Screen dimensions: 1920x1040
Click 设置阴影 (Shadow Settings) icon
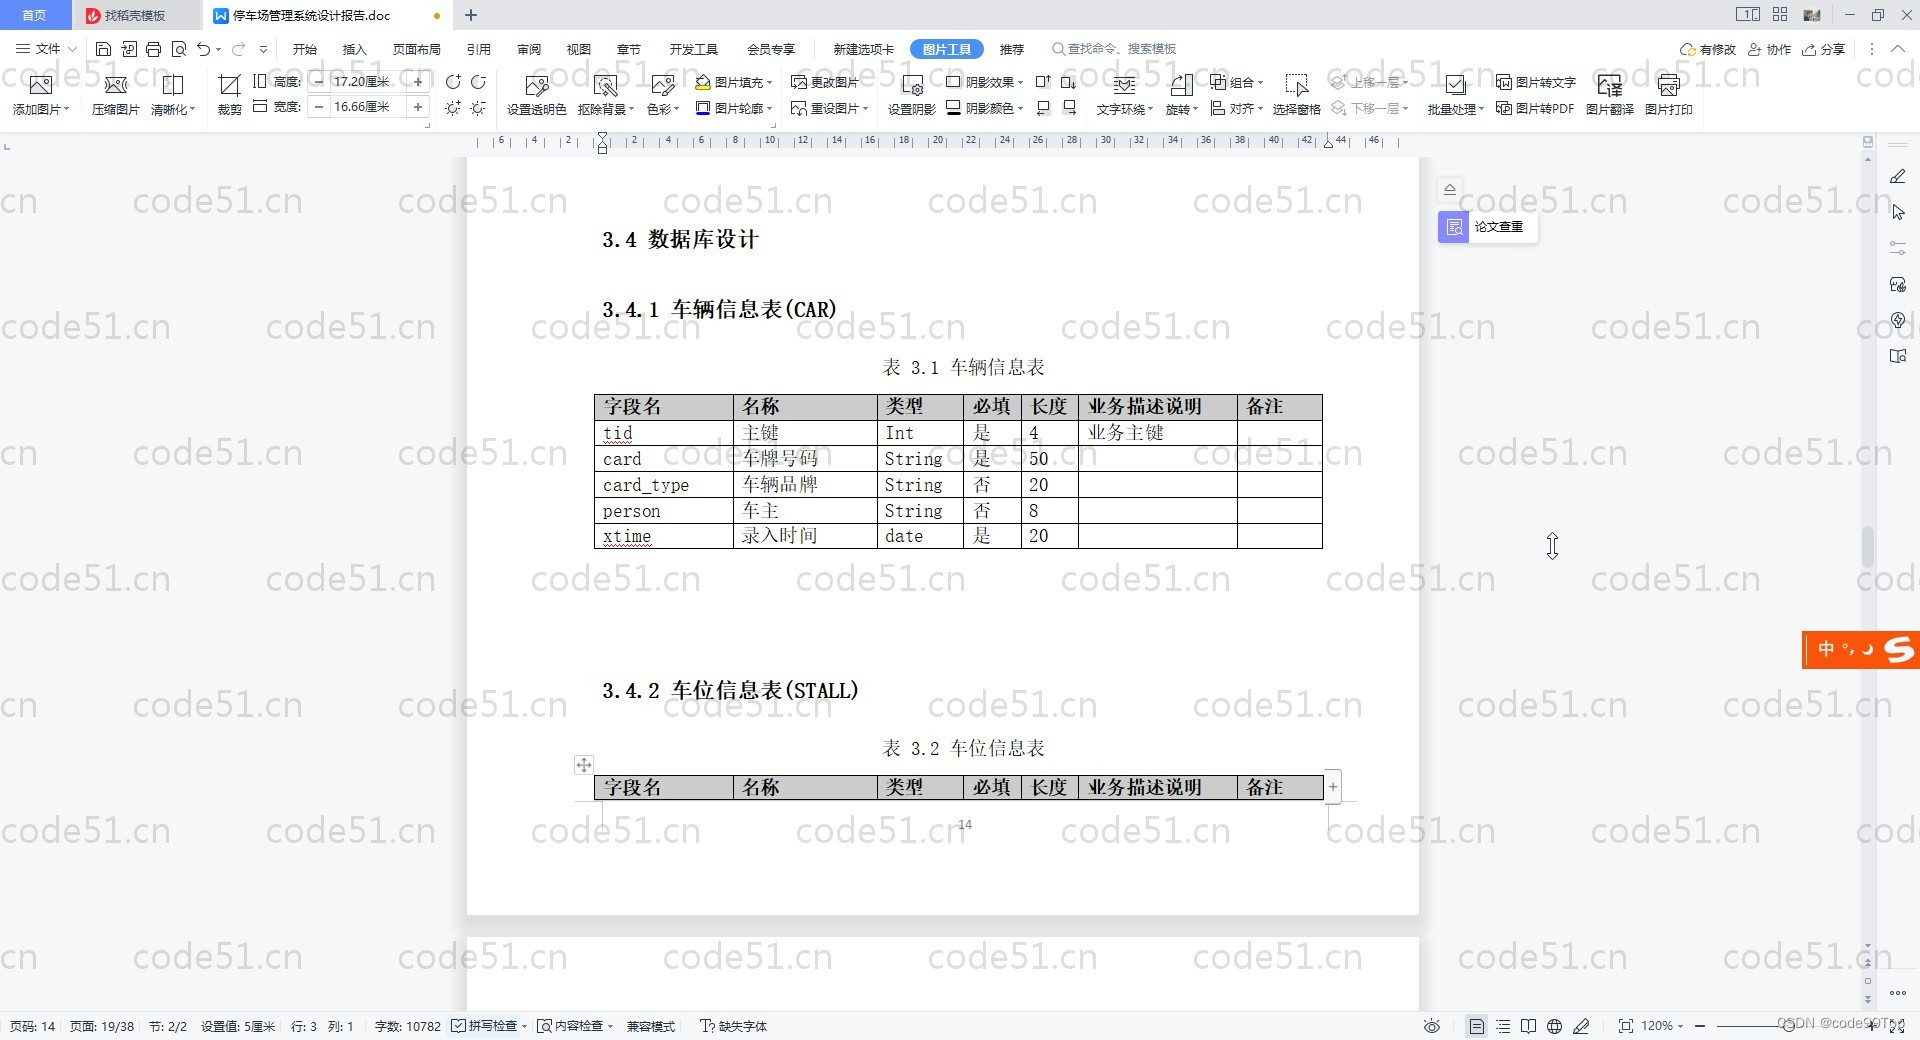point(912,95)
